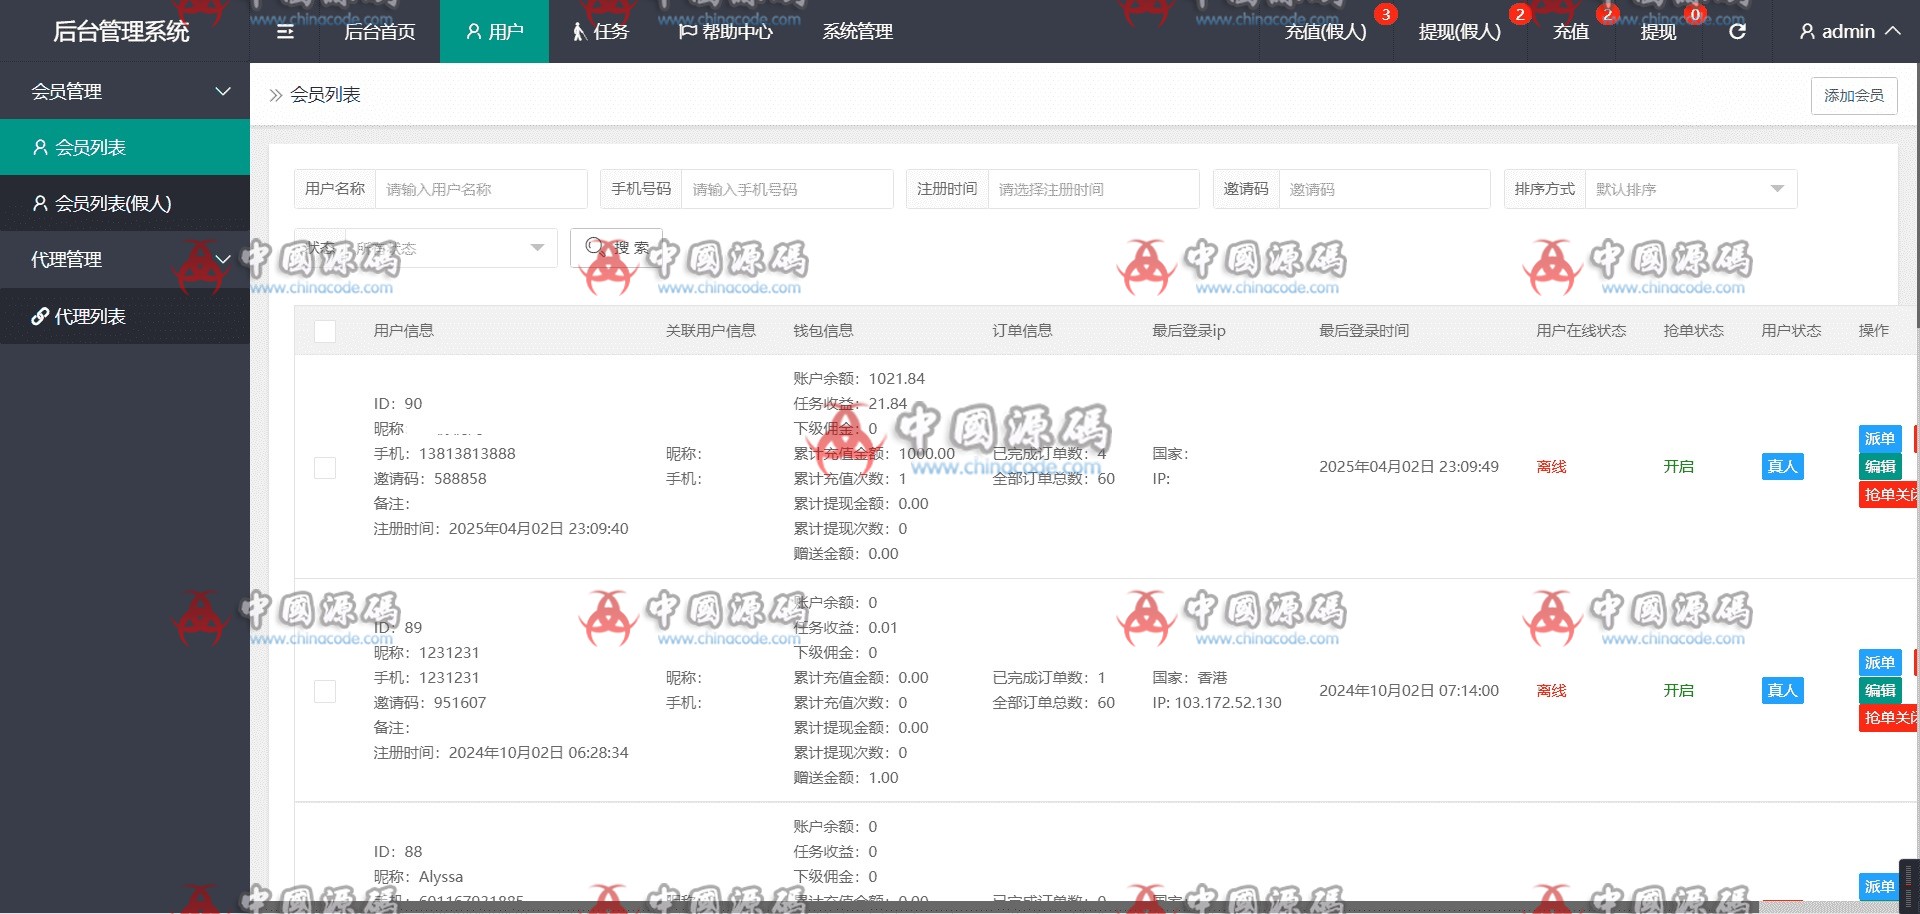Click the 会员列表(假人) sidebar item

(x=112, y=203)
